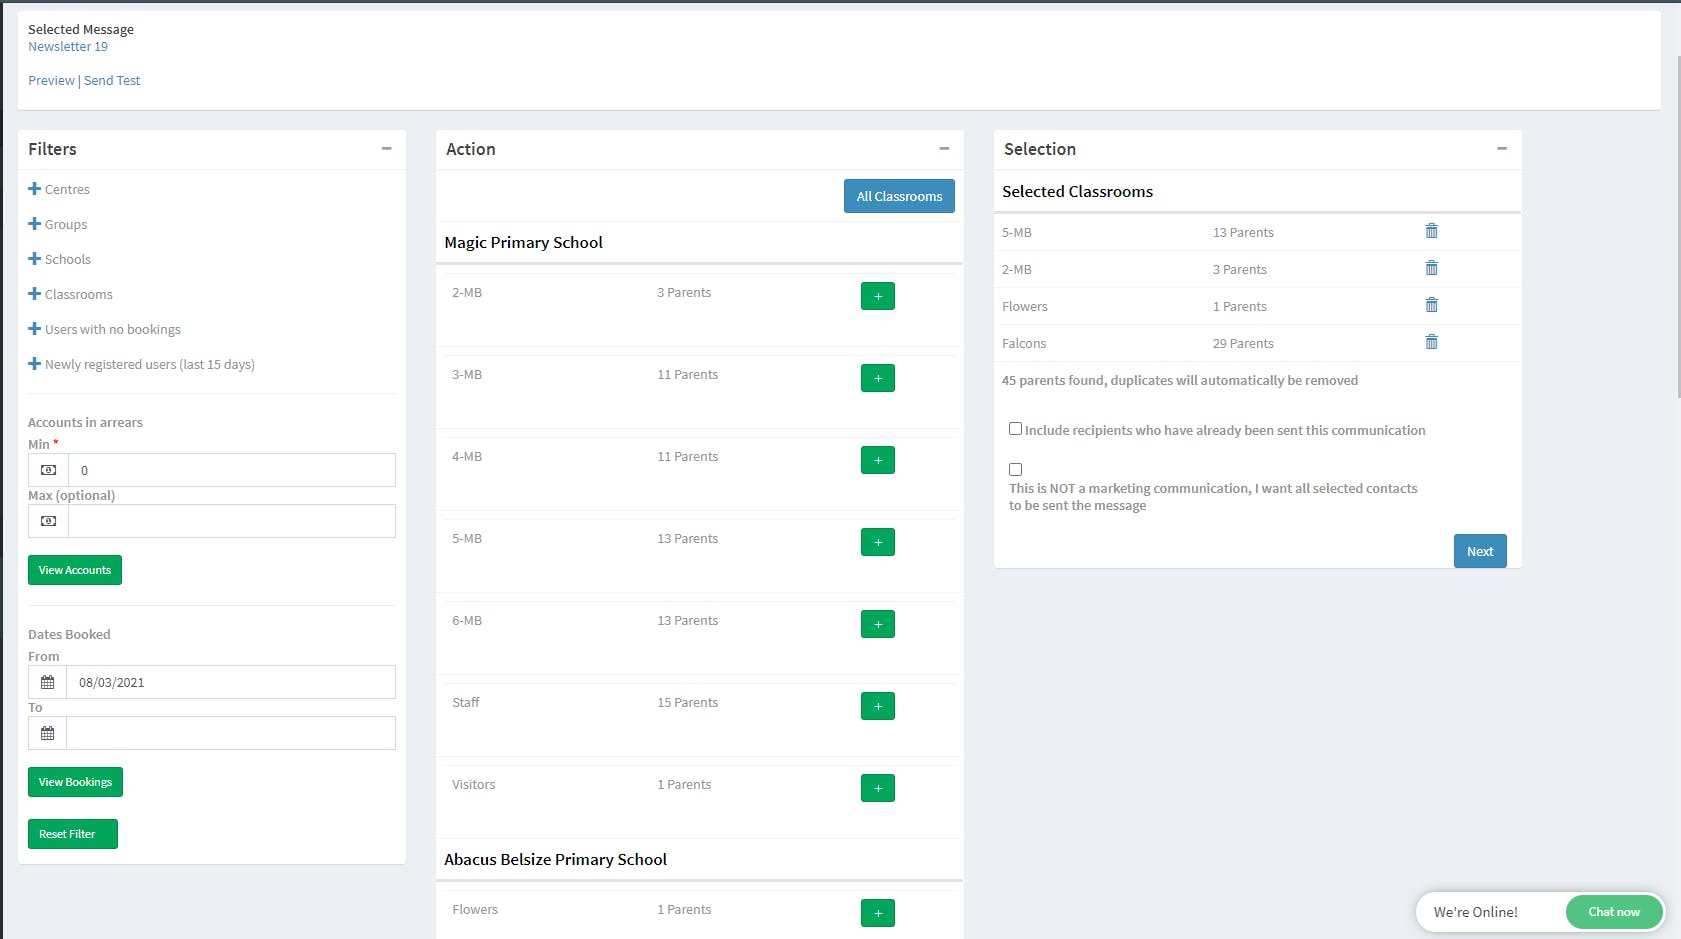Add Visitors with the green plus icon

[x=877, y=788]
